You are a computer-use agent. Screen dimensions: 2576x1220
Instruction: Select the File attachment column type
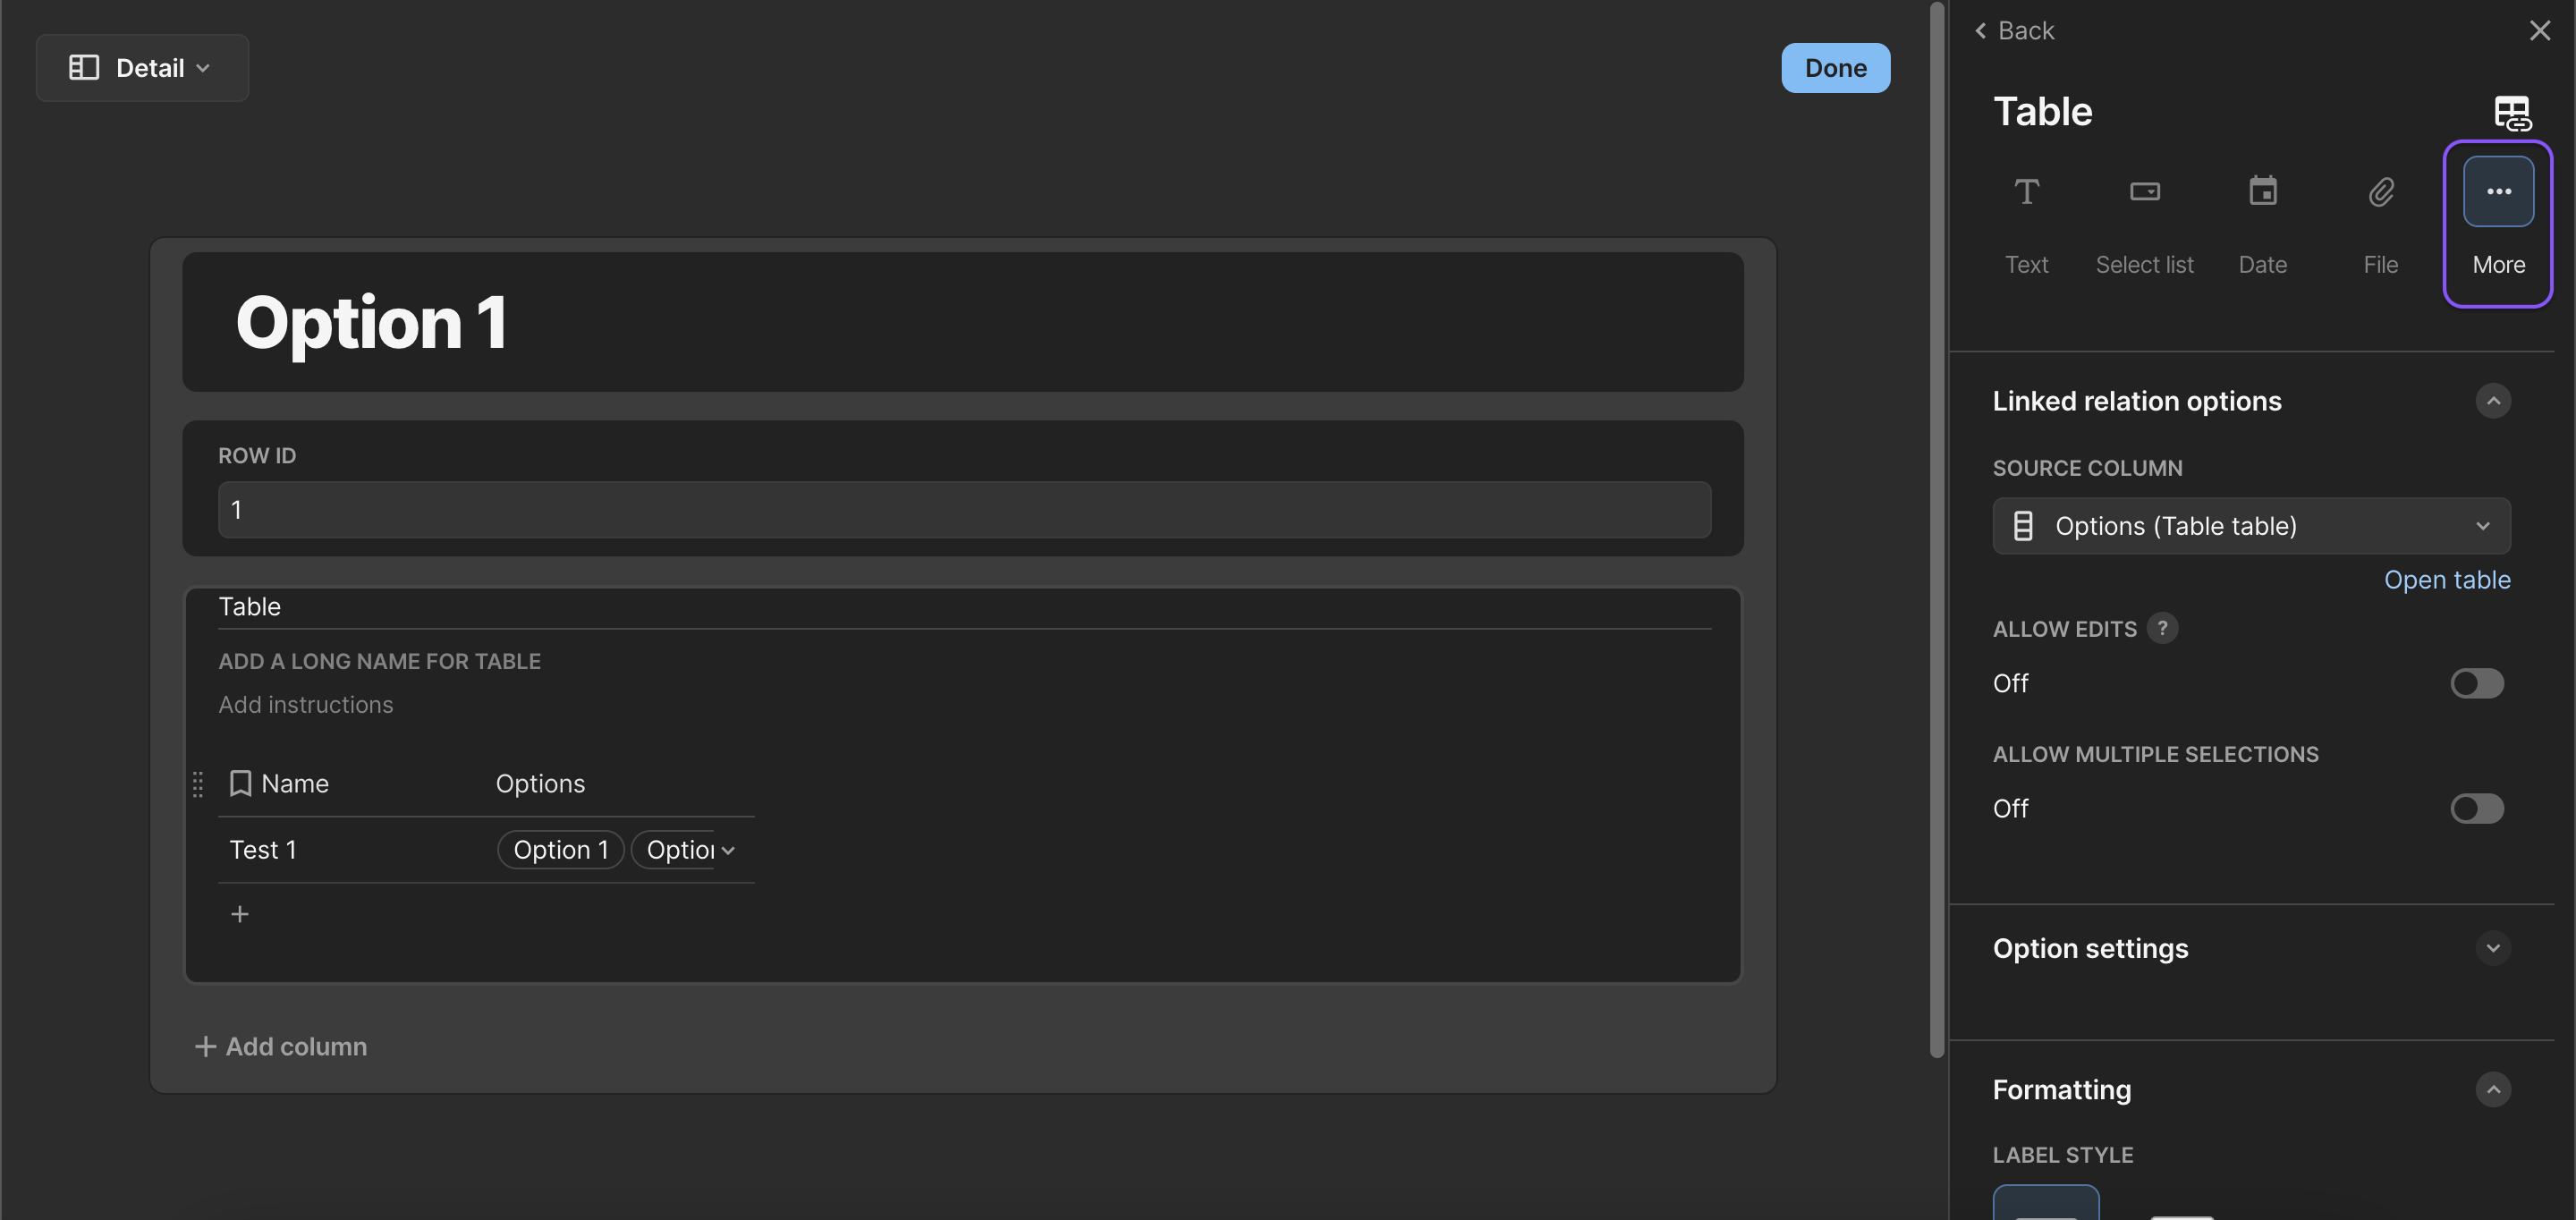click(x=2380, y=192)
